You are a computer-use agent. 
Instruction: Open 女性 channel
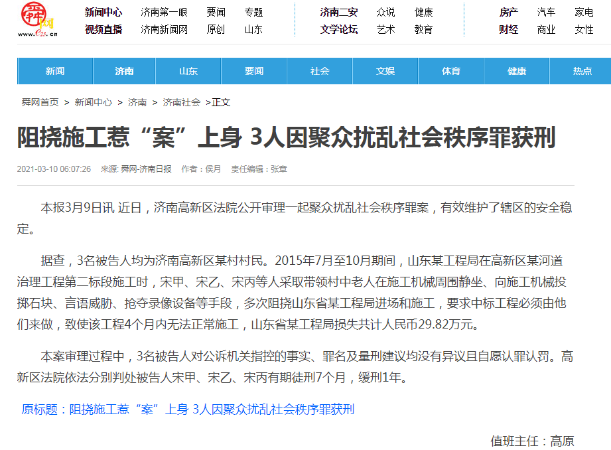pyautogui.click(x=584, y=30)
